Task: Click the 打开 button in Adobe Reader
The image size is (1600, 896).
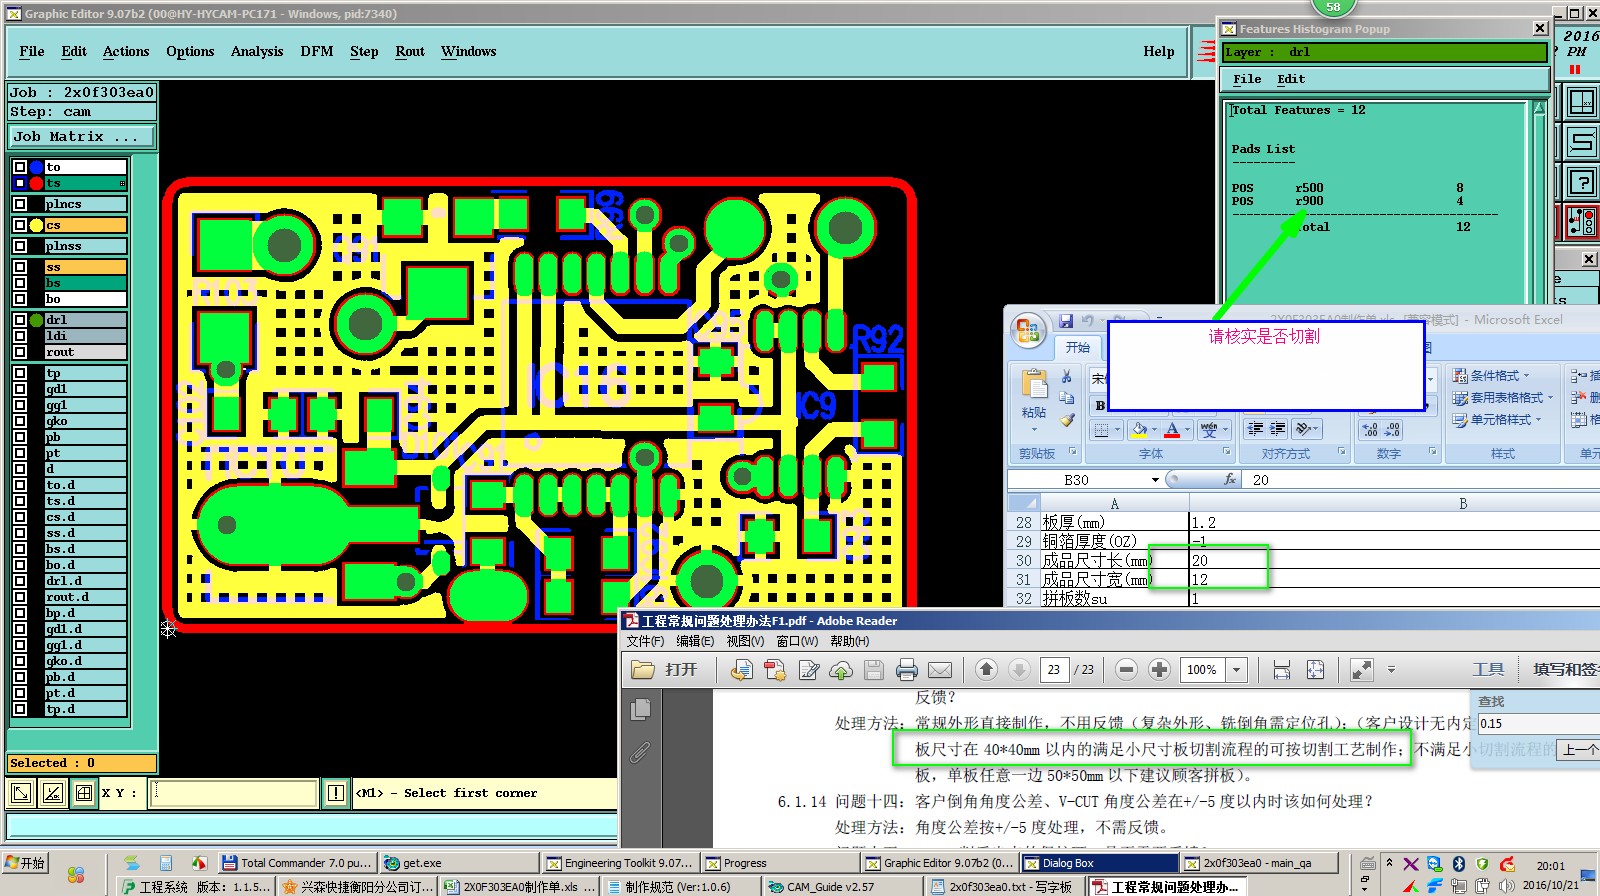Action: [x=664, y=670]
